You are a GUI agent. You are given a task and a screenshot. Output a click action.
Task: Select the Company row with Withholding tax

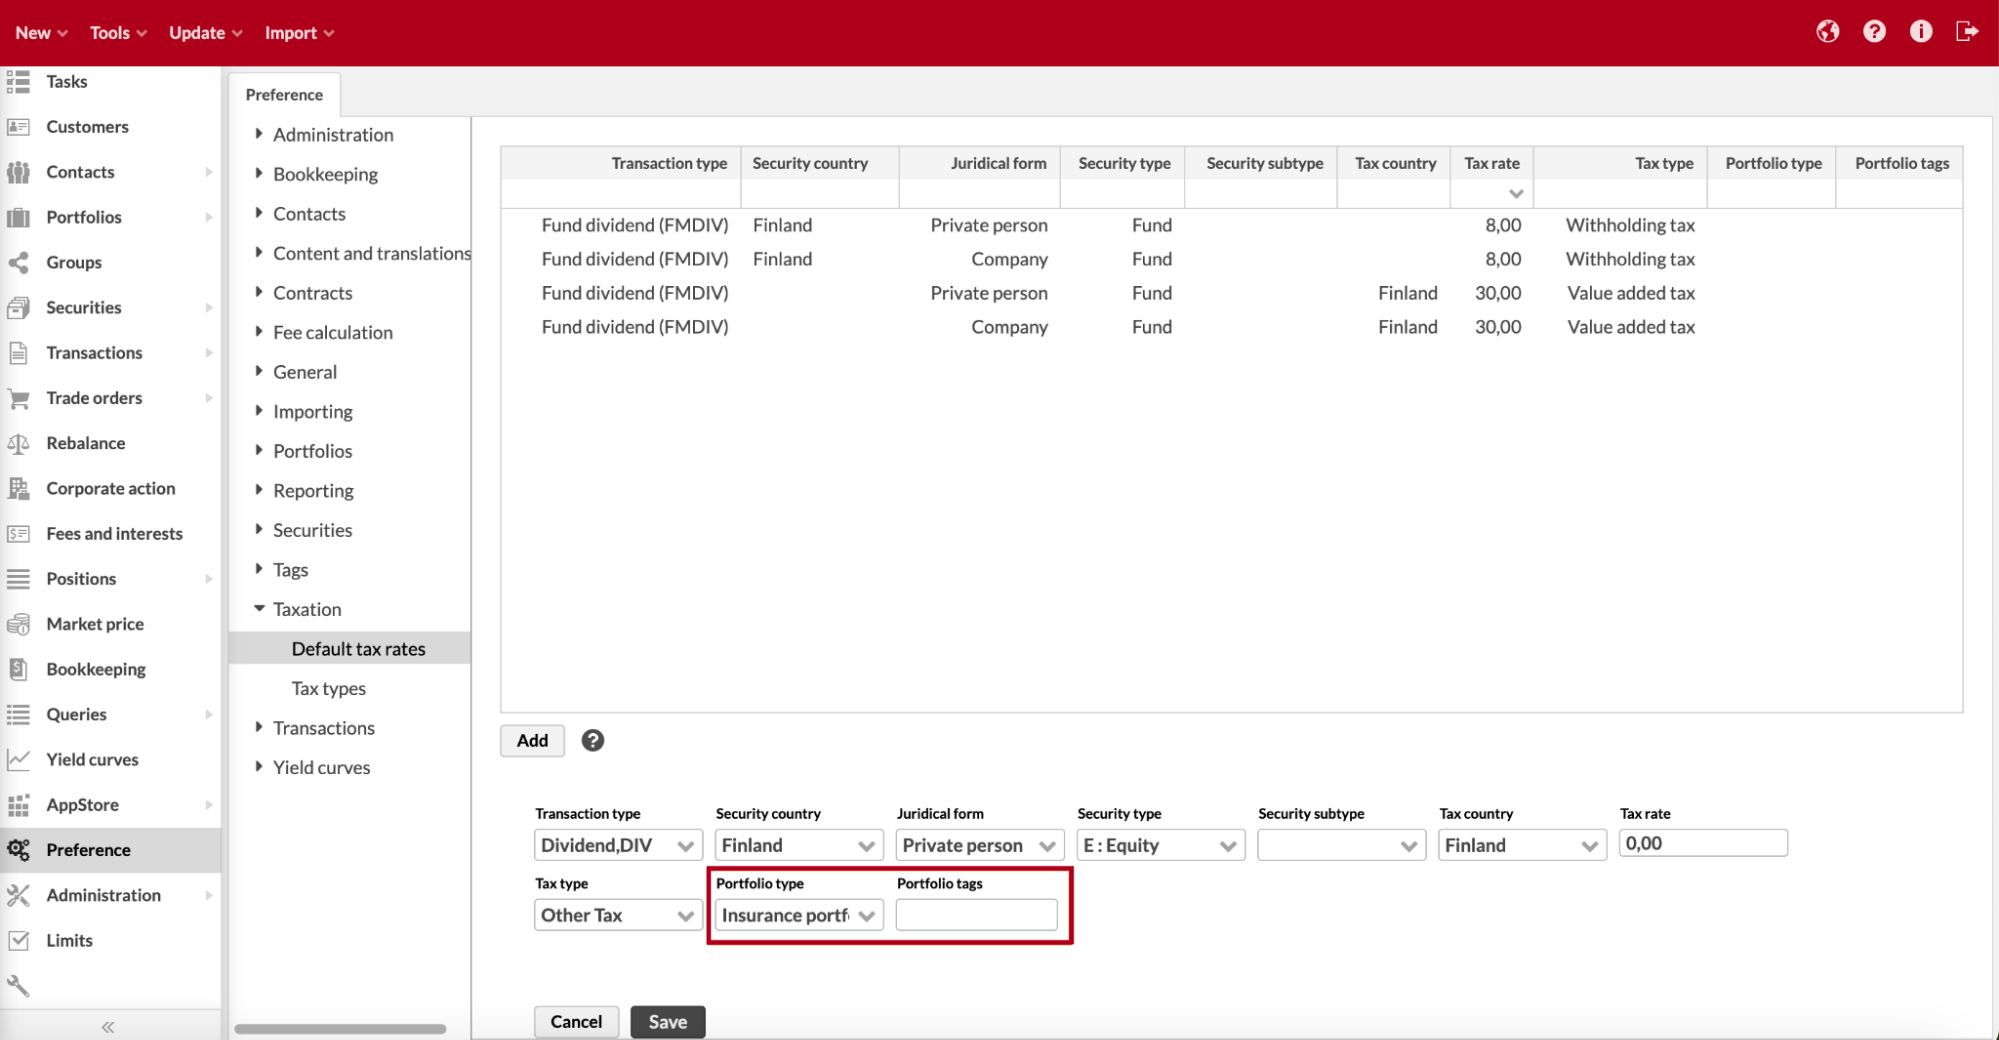(1231, 259)
